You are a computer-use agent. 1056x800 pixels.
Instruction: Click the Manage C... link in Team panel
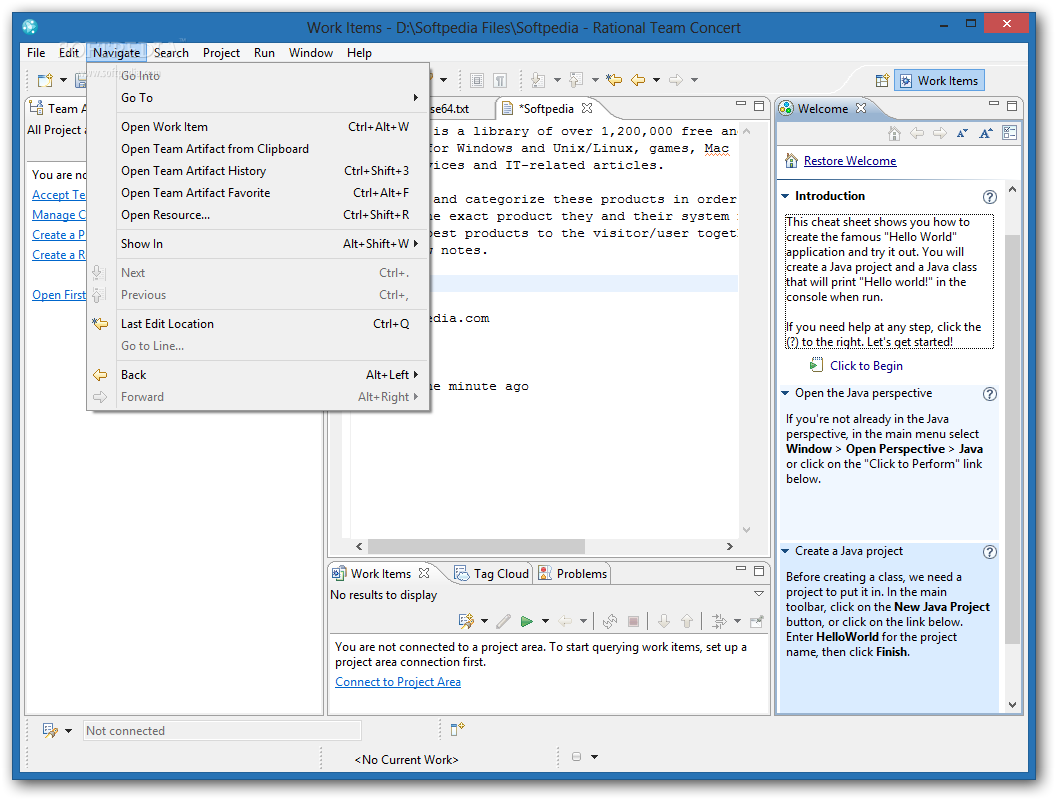tap(59, 215)
